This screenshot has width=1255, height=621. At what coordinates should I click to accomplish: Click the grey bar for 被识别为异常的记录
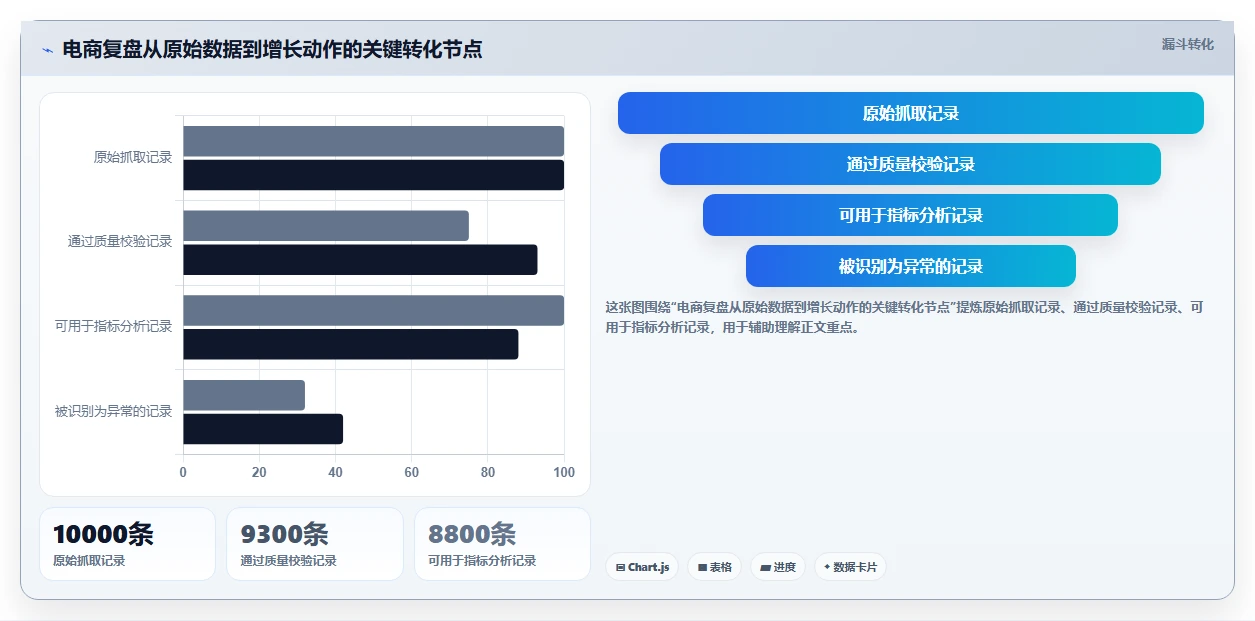244,395
